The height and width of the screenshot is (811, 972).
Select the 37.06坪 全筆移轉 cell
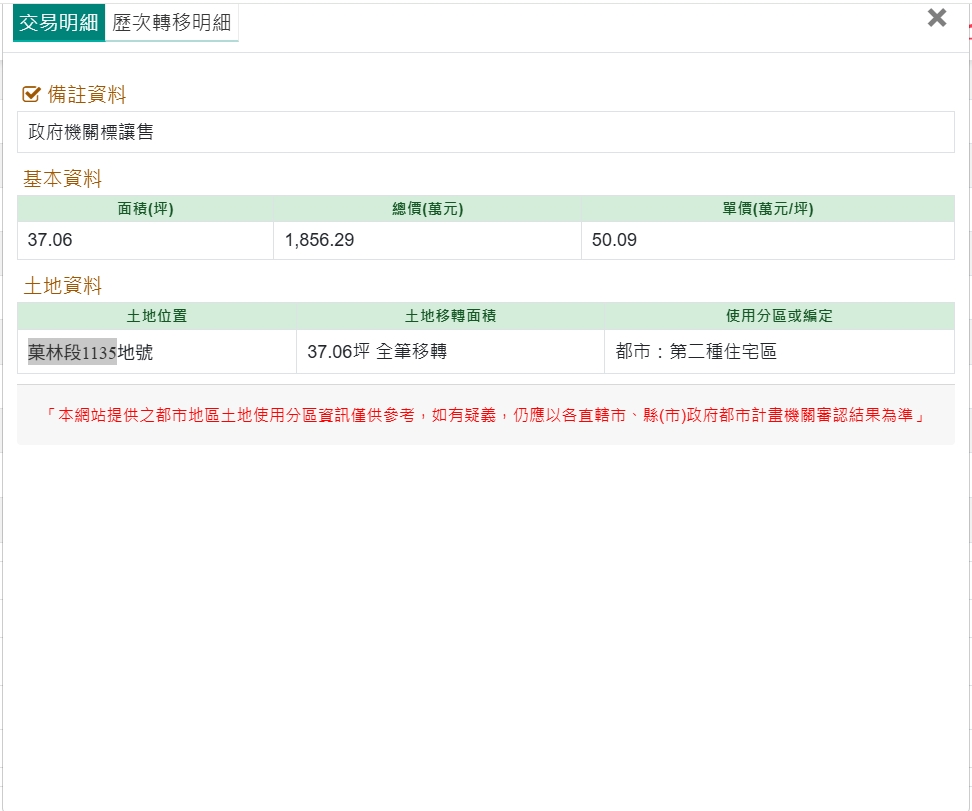(x=450, y=352)
